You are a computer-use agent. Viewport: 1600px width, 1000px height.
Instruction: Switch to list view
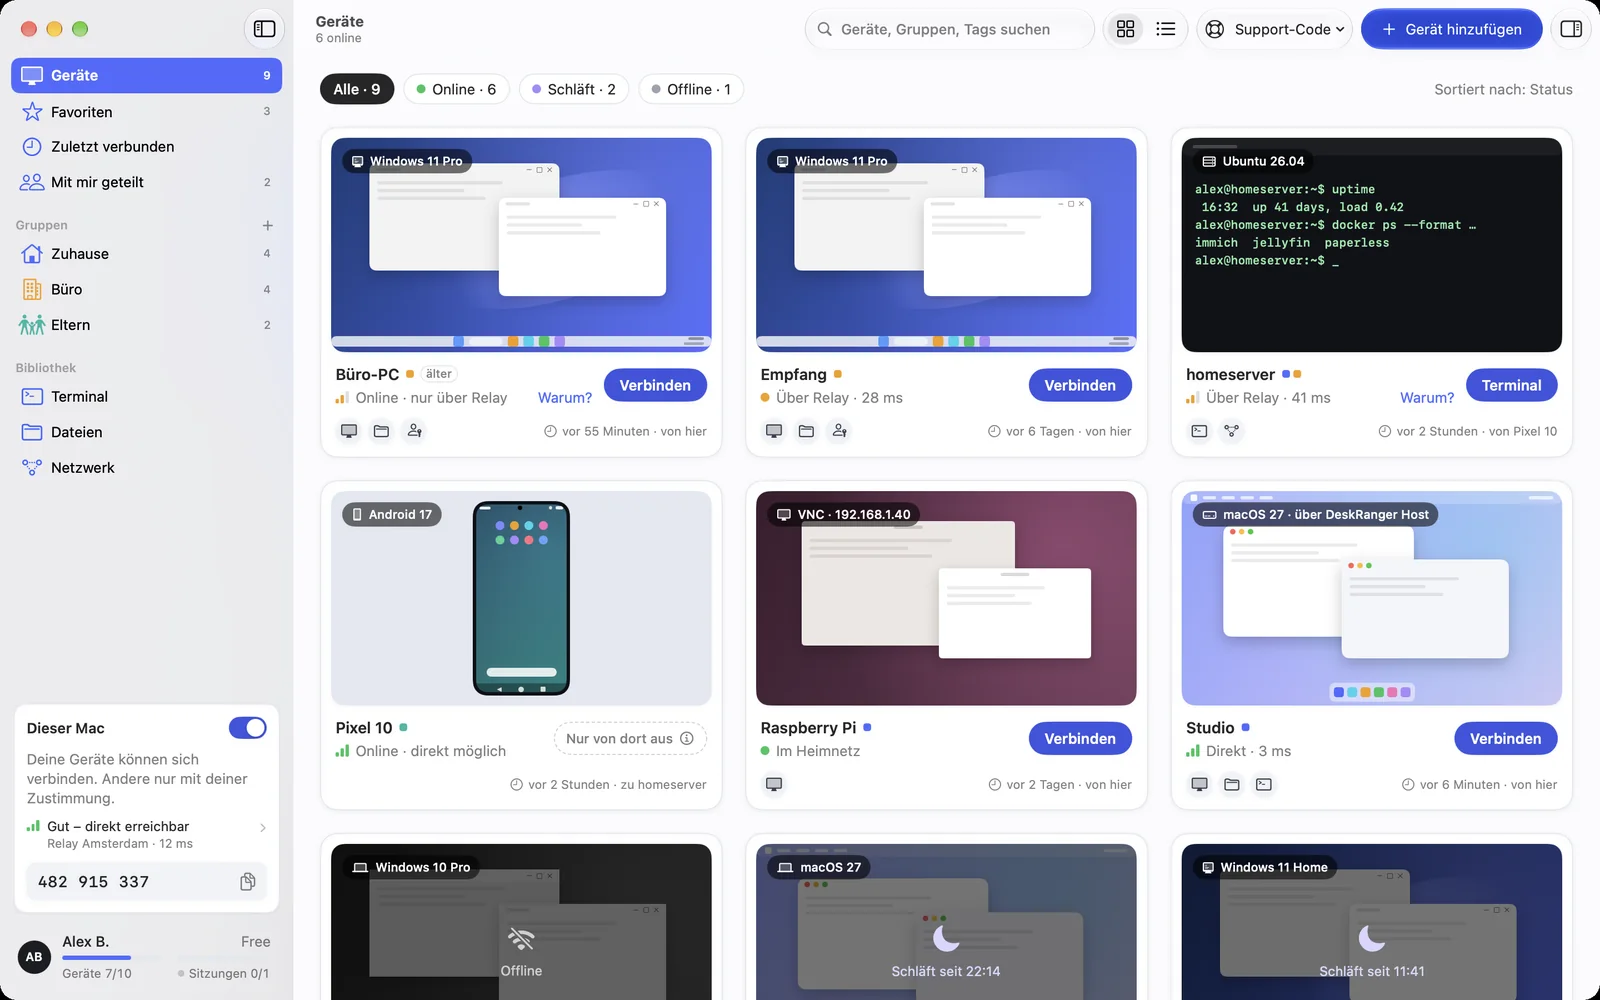pos(1166,29)
